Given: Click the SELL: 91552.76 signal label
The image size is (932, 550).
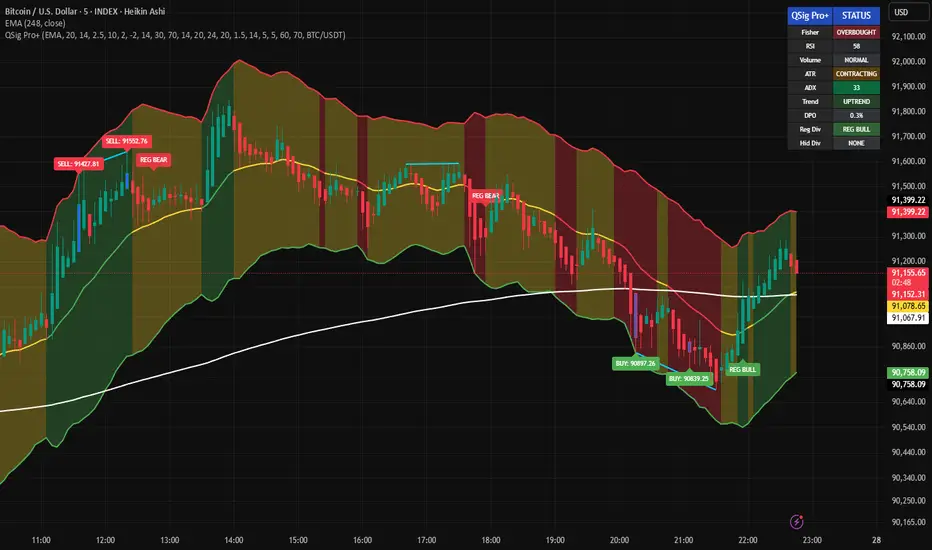Looking at the screenshot, I should (127, 142).
